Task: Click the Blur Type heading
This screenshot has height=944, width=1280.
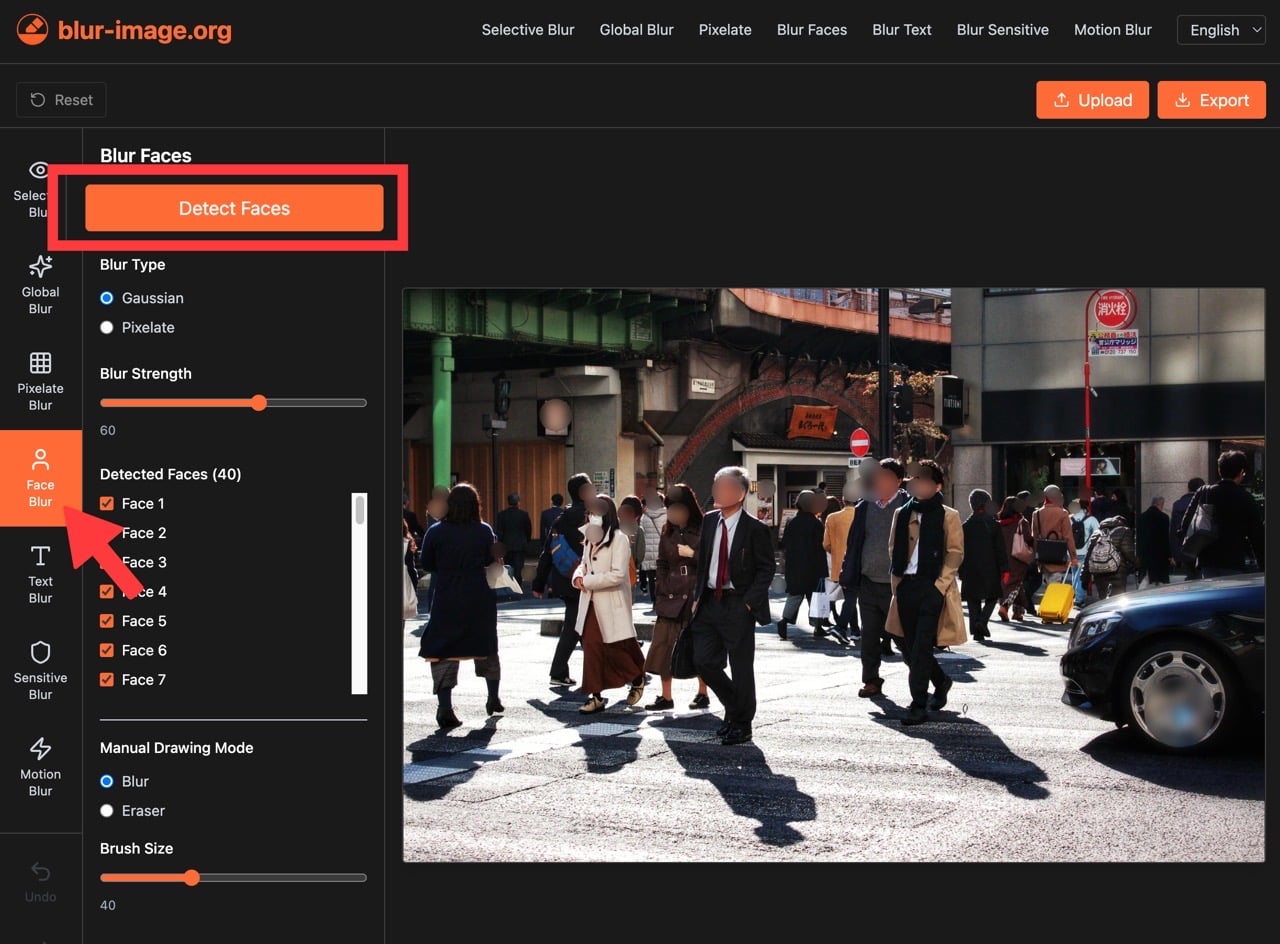Action: pyautogui.click(x=133, y=265)
